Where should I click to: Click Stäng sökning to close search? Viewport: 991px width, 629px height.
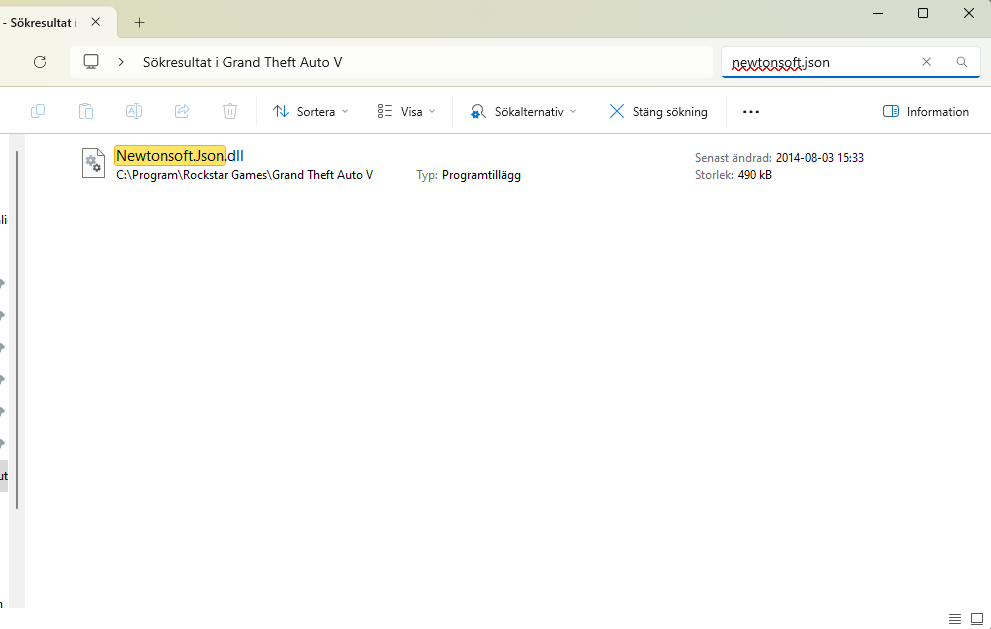coord(658,112)
